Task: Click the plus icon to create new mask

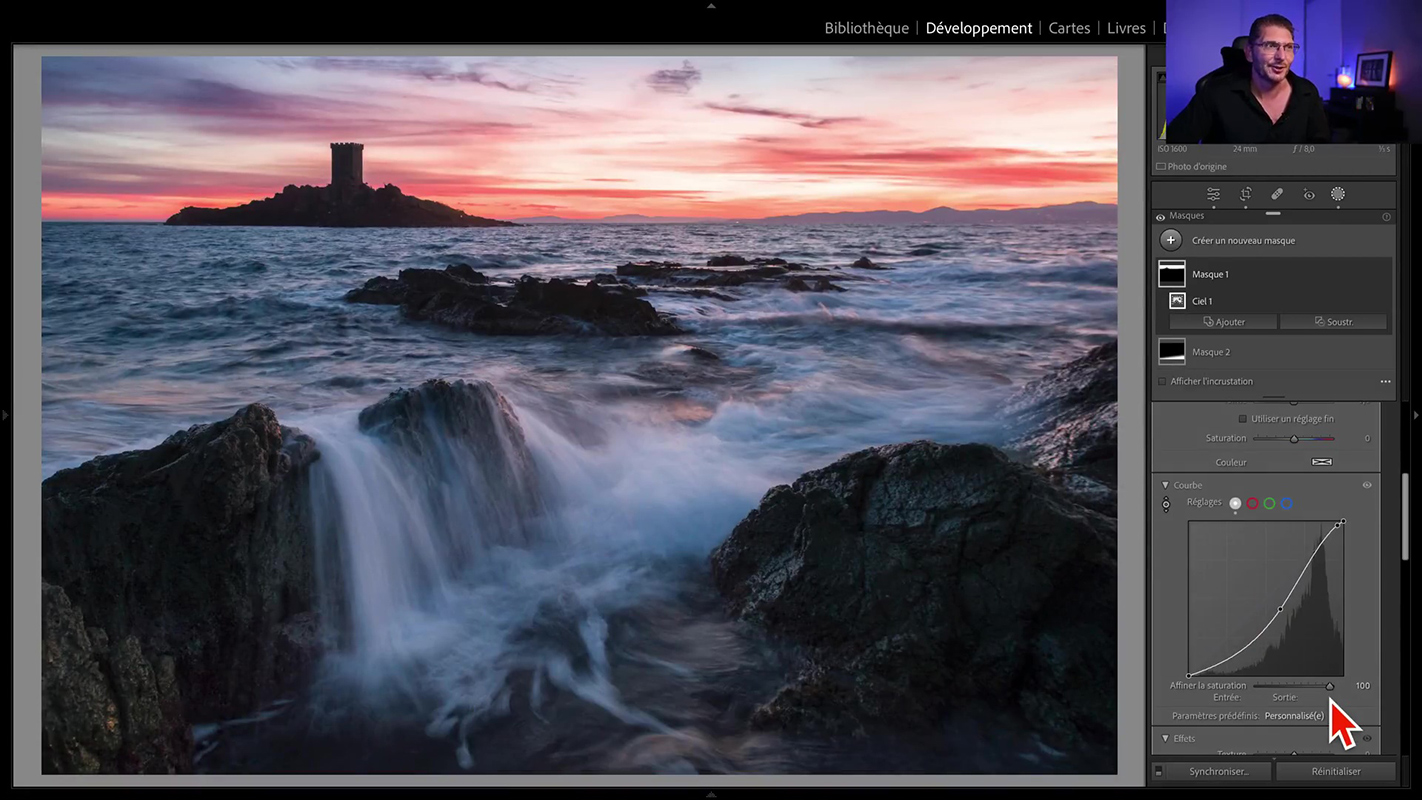Action: point(1170,240)
